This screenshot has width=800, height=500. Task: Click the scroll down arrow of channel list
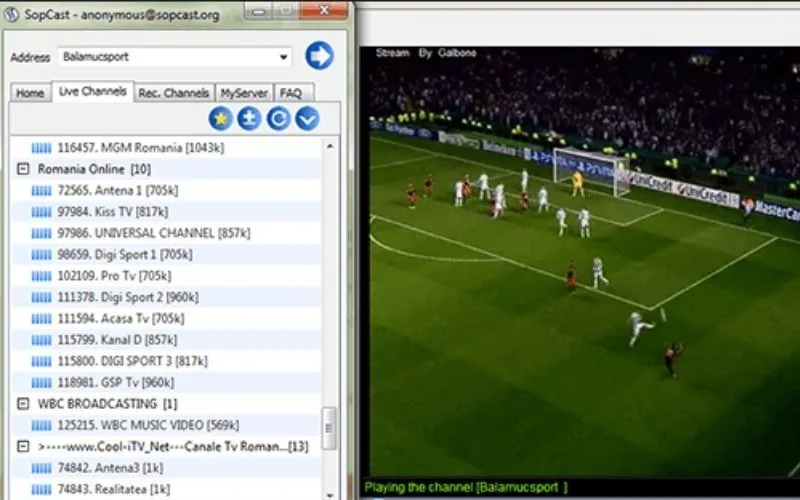(x=330, y=495)
